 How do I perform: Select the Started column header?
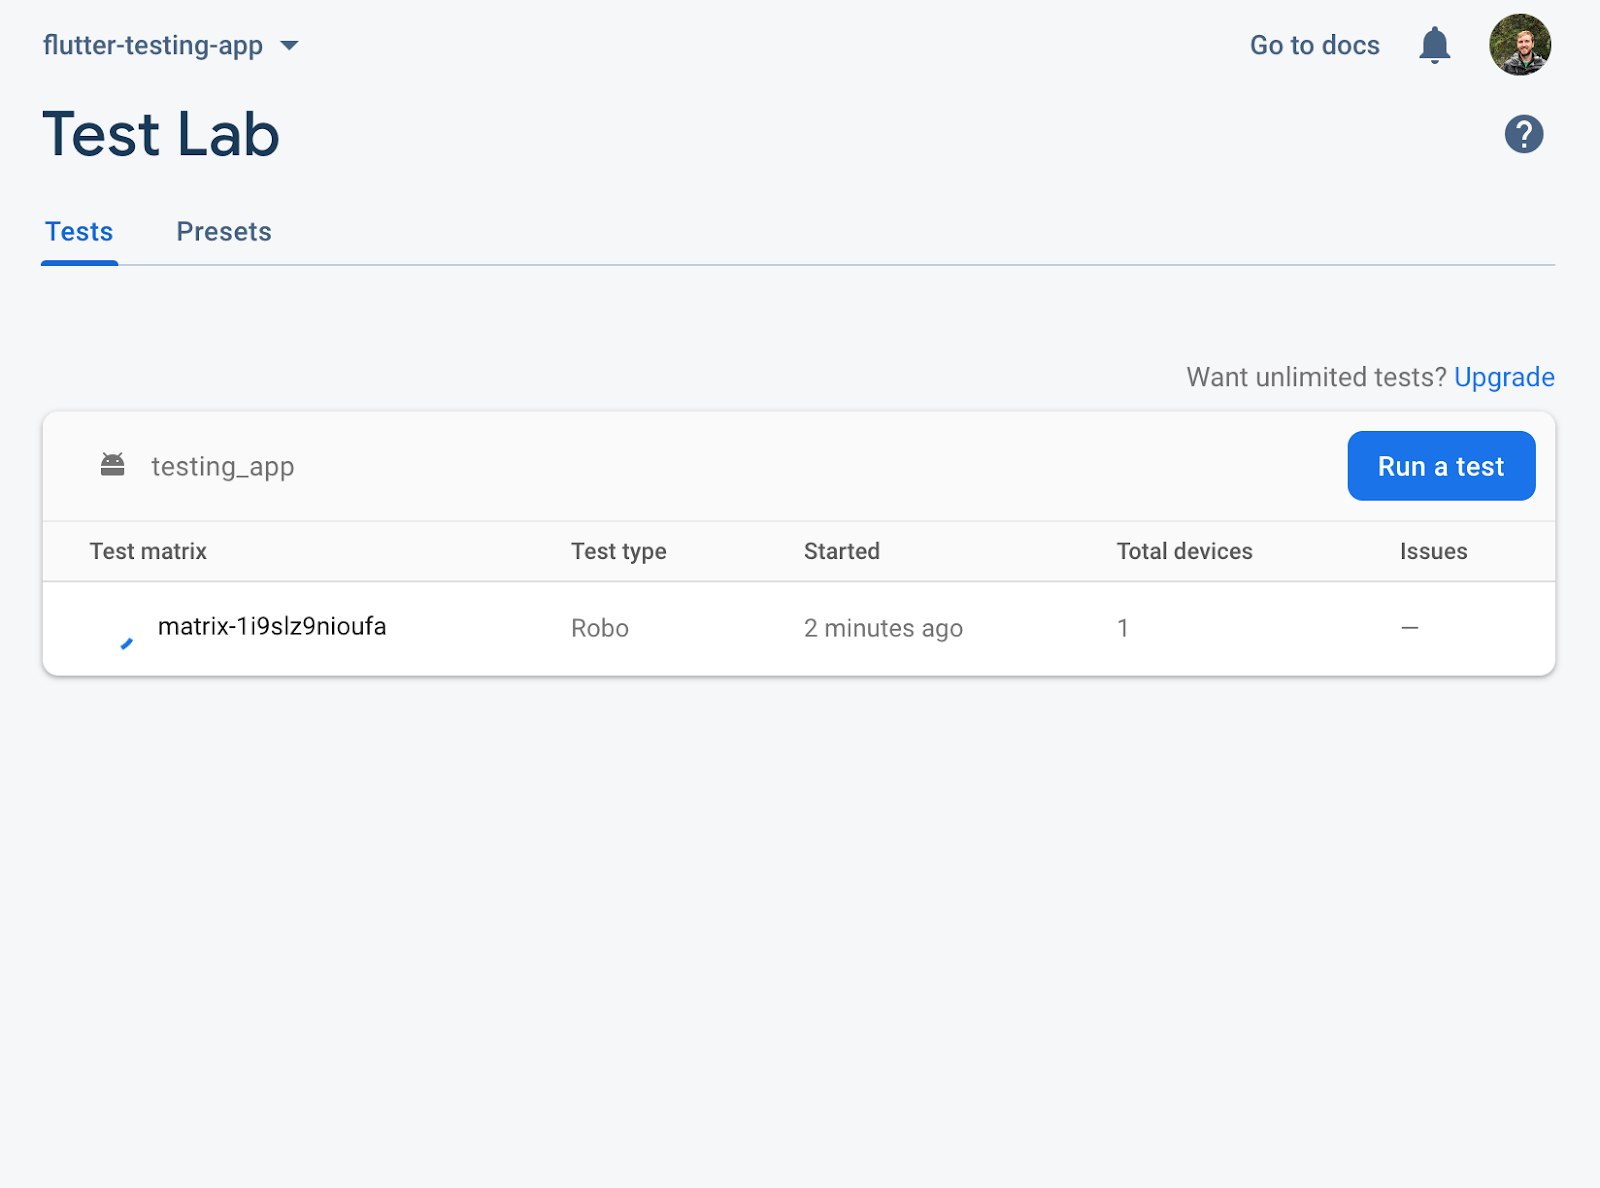pos(842,551)
